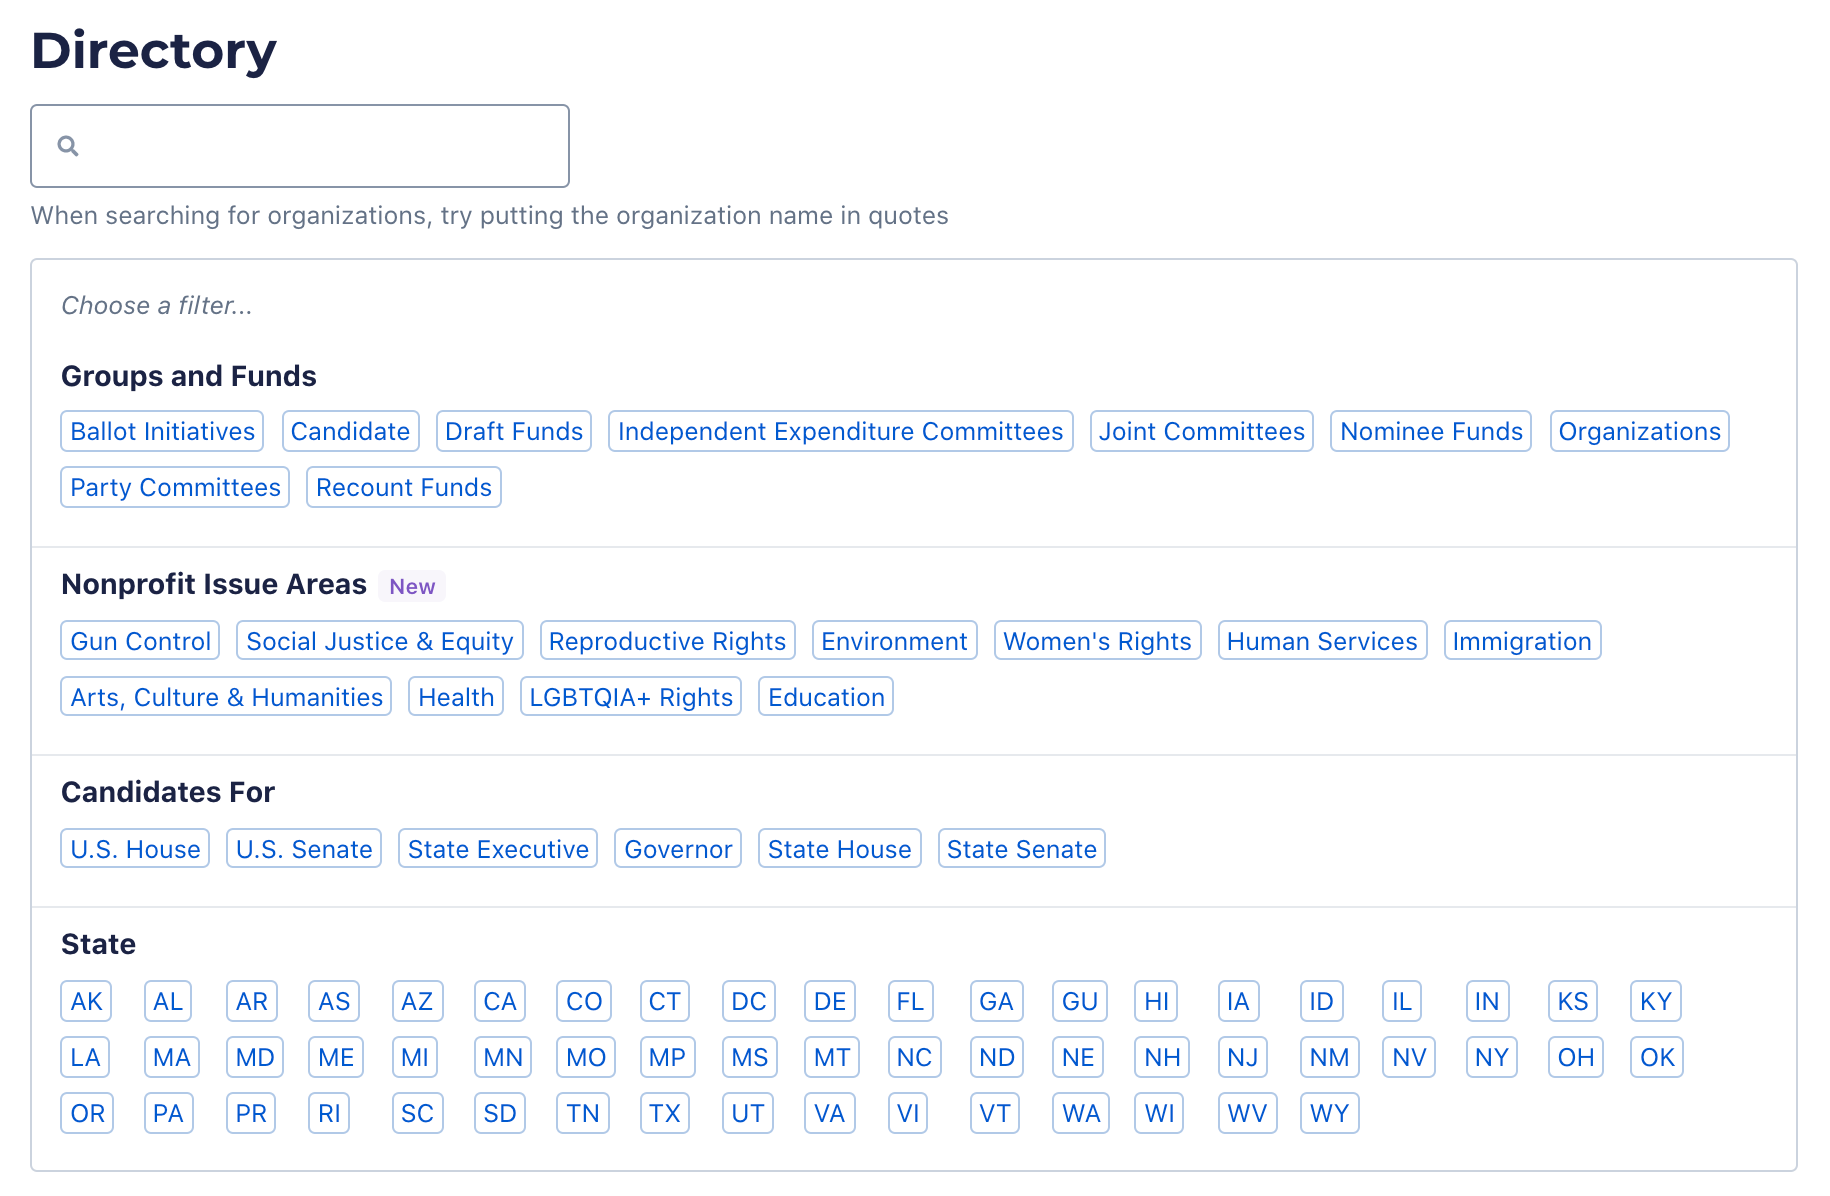Viewport: 1830px width, 1196px height.
Task: Choose the MI state filter
Action: (x=415, y=1057)
